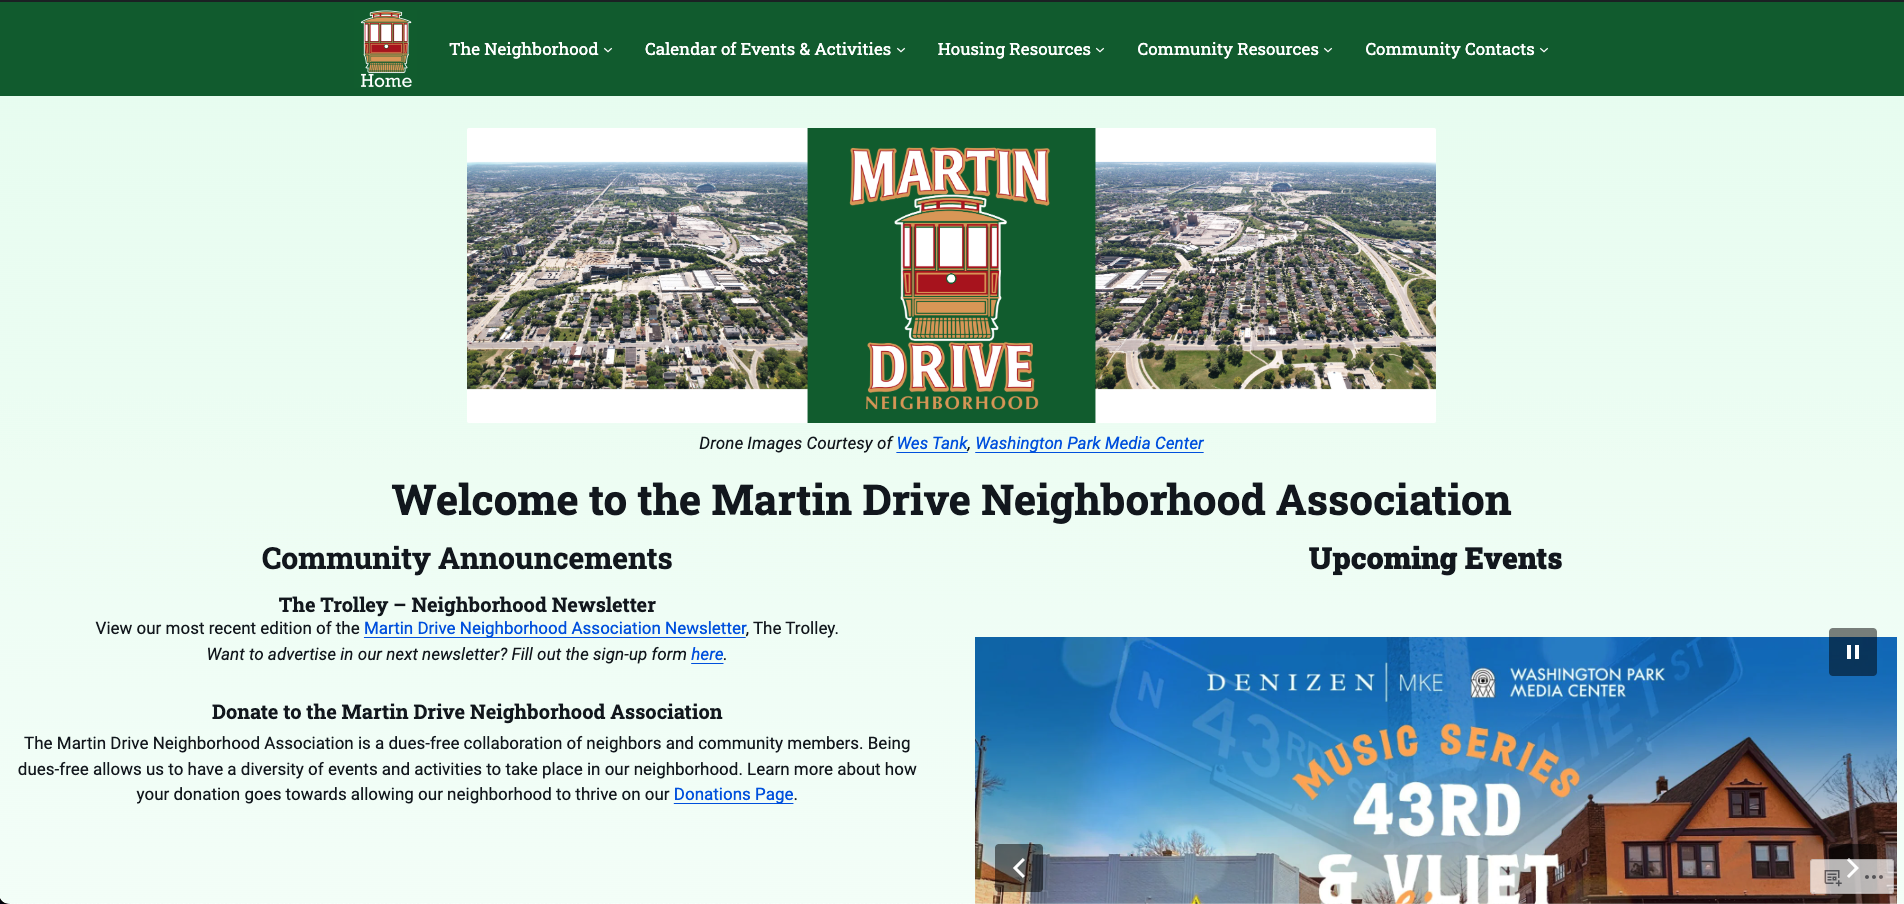The image size is (1904, 904).
Task: Open the Wes Tank link
Action: click(x=932, y=443)
